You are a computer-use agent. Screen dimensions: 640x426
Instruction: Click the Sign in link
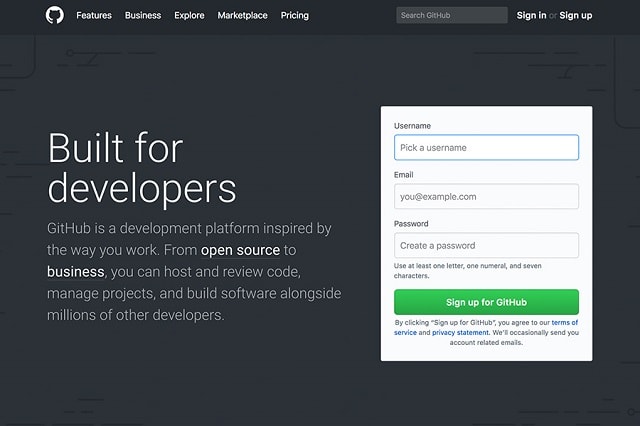(531, 16)
